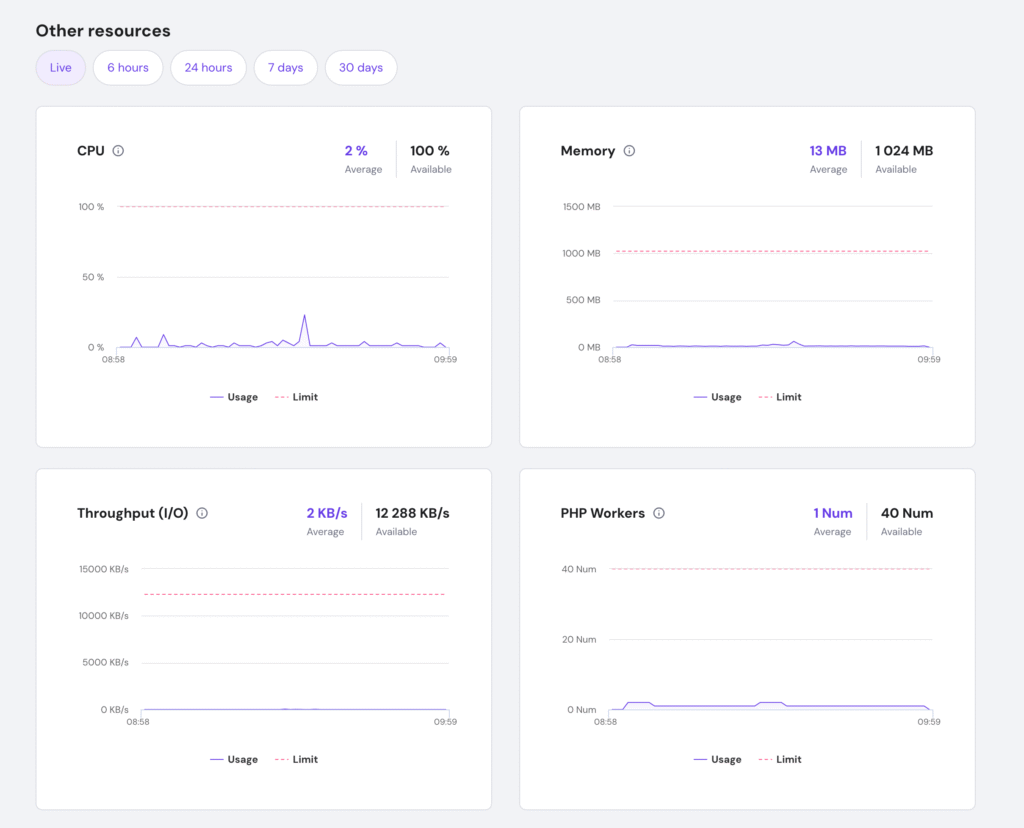
Task: Select the 7 days range
Action: click(x=285, y=68)
